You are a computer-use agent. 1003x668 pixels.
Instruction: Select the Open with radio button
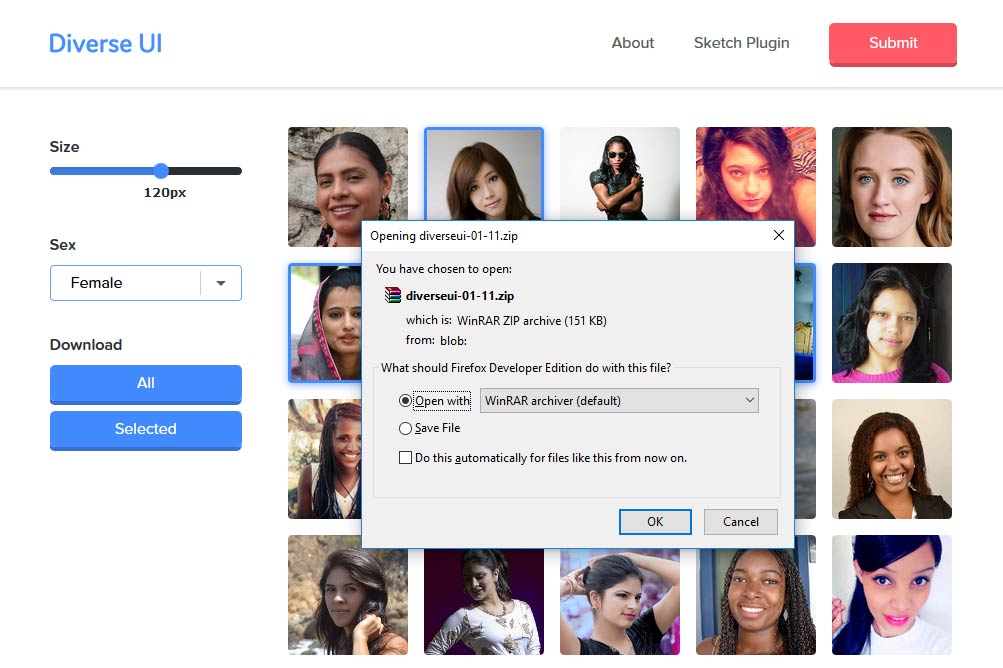(405, 401)
